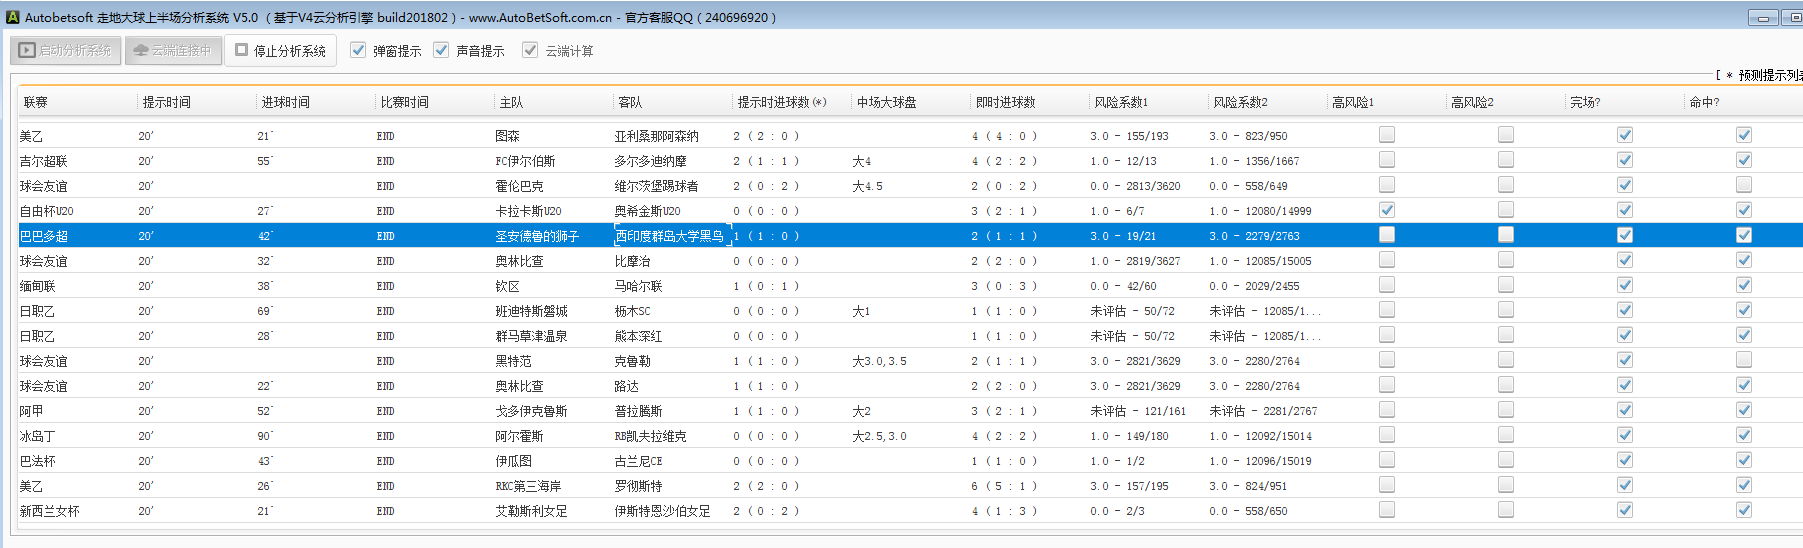1803x548 pixels.
Task: Select the 冰岛丁 league row
Action: 37,436
